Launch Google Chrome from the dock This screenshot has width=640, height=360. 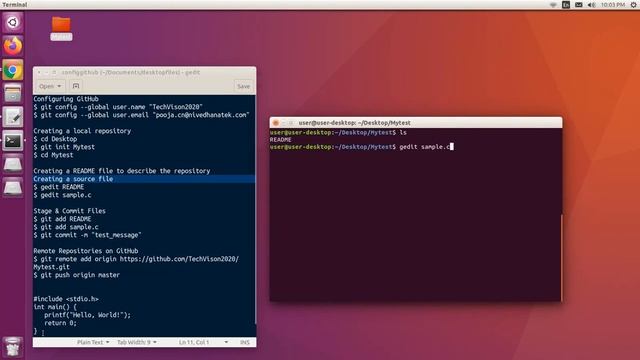click(13, 70)
